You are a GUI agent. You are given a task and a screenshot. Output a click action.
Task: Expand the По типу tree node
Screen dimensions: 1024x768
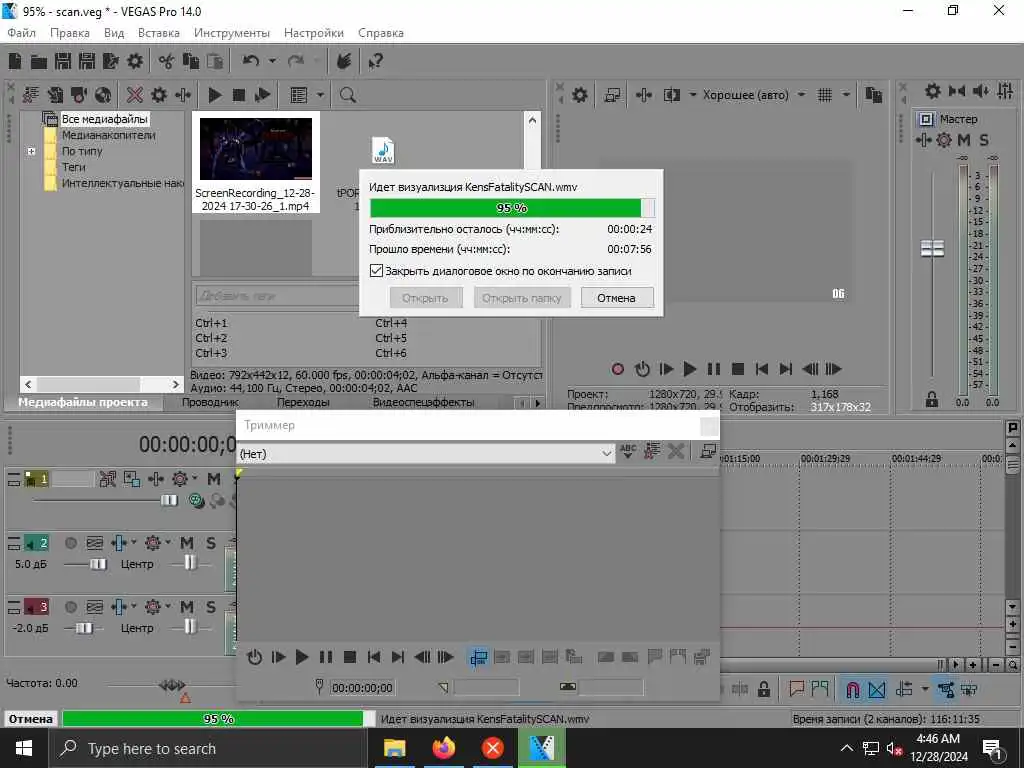[x=31, y=152]
